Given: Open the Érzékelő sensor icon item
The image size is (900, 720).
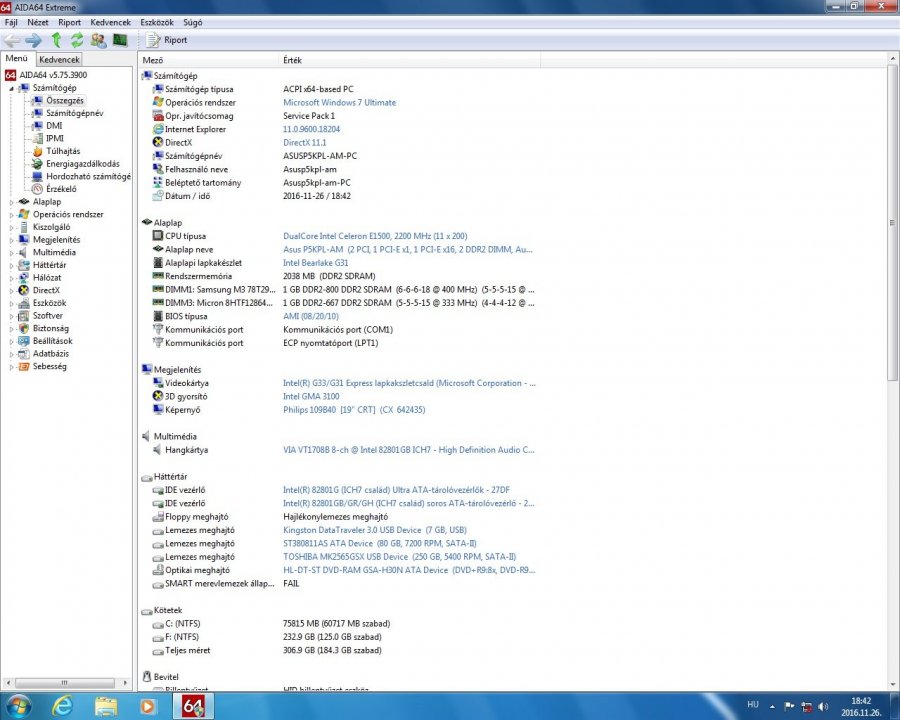Looking at the screenshot, I should pyautogui.click(x=37, y=189).
